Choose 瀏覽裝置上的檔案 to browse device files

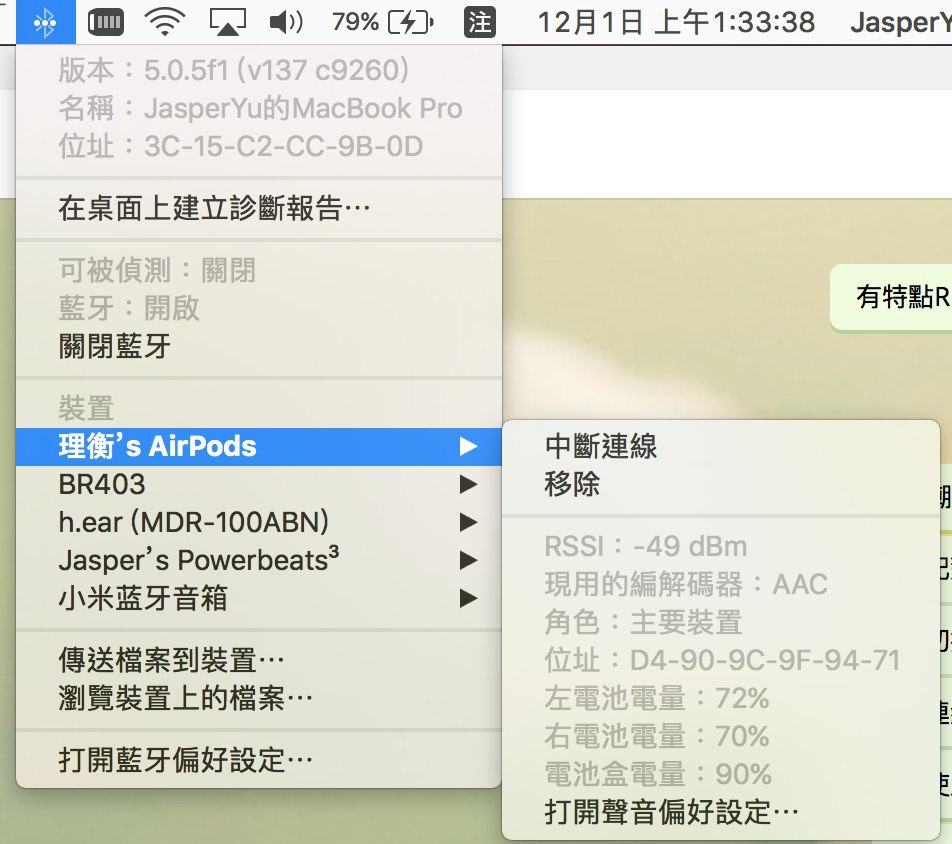tap(259, 698)
